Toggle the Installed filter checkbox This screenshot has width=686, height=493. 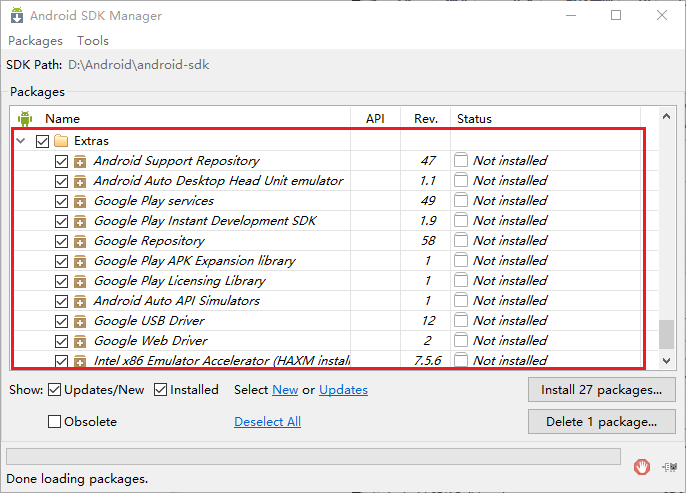pos(161,390)
